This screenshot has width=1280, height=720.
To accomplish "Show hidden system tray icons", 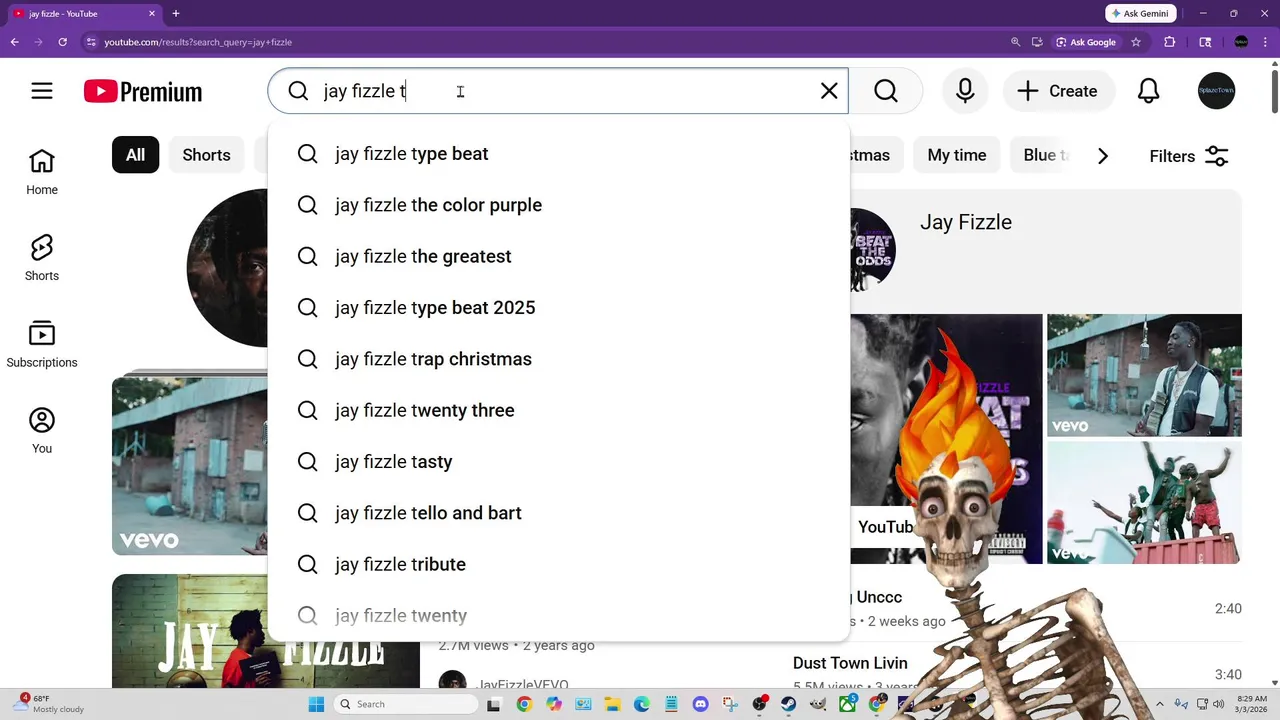I will coord(1160,704).
